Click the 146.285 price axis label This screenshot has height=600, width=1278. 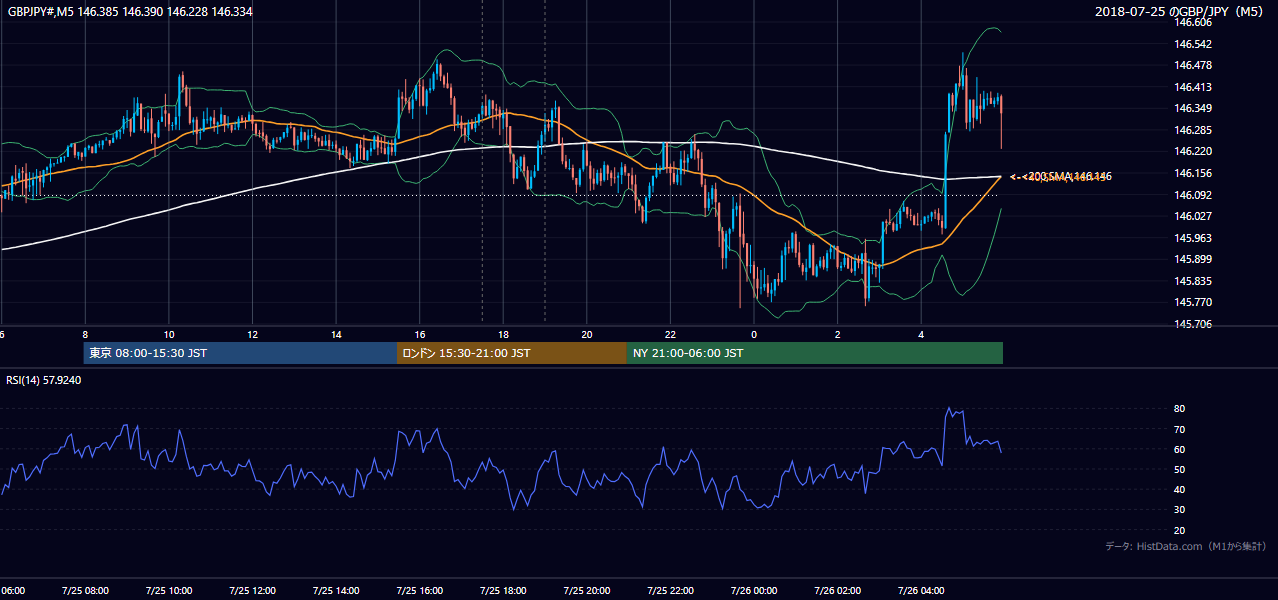pos(1193,130)
